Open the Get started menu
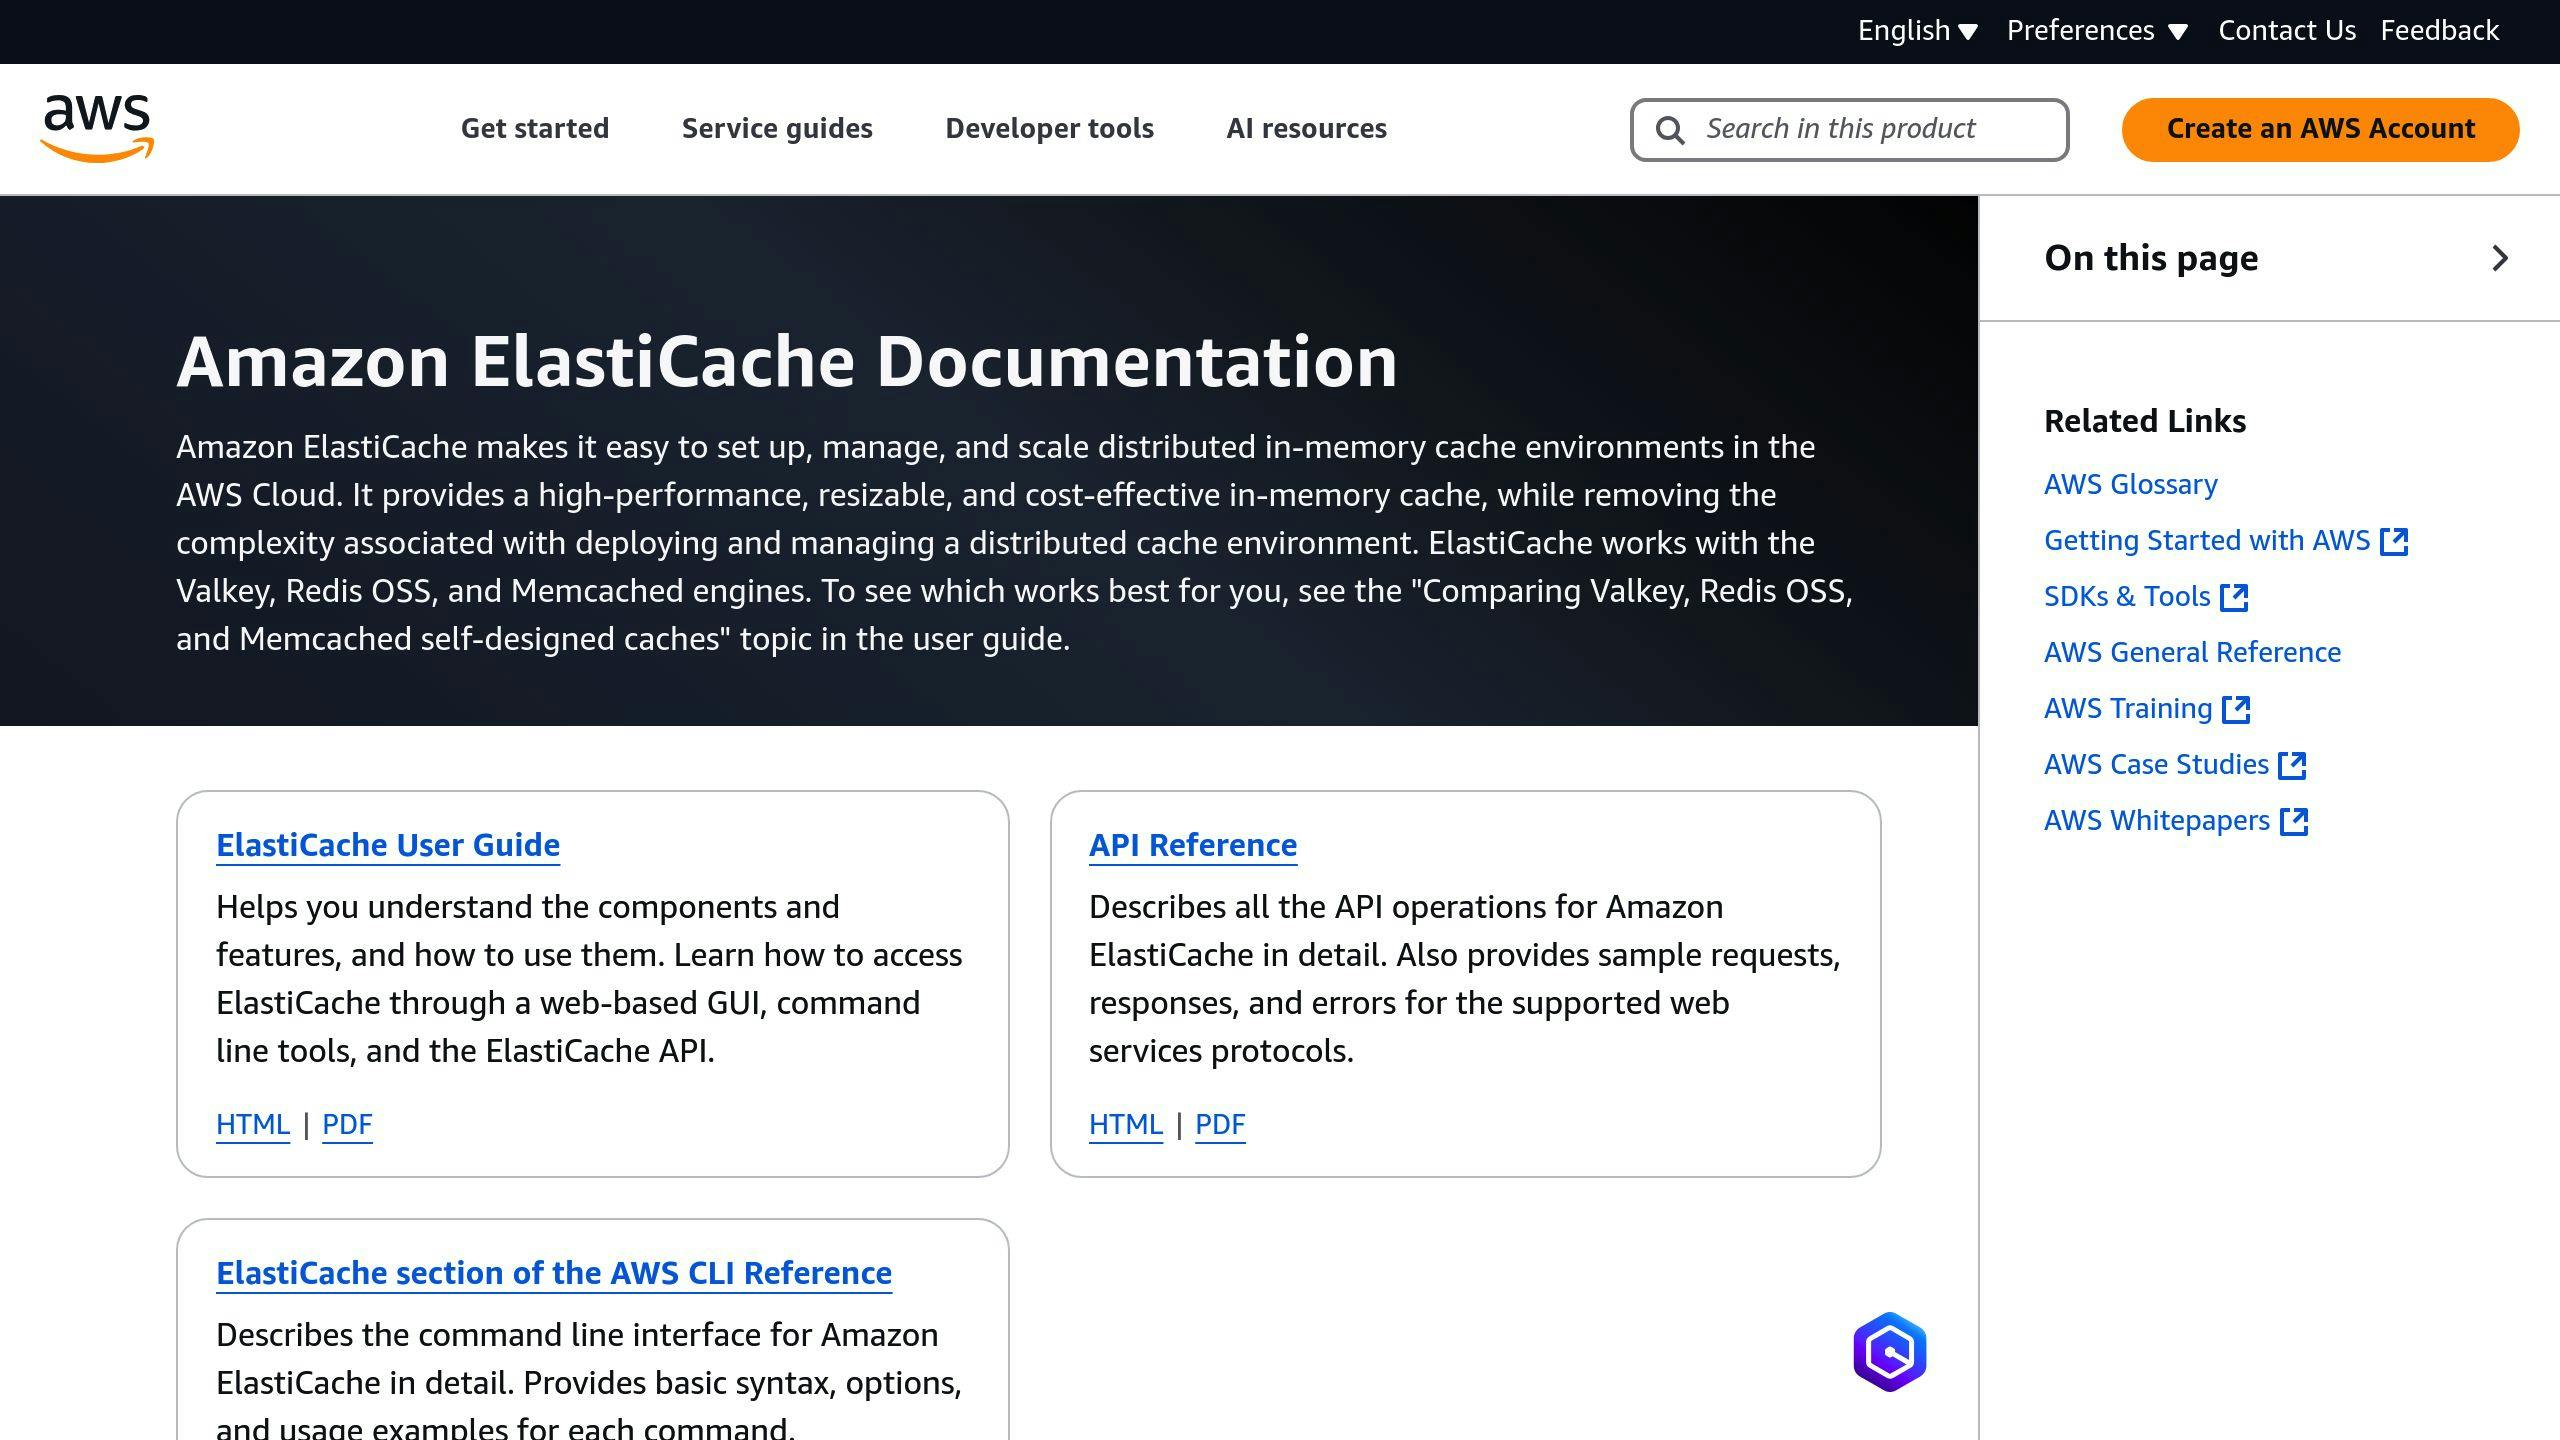The width and height of the screenshot is (2560, 1440). (x=535, y=129)
